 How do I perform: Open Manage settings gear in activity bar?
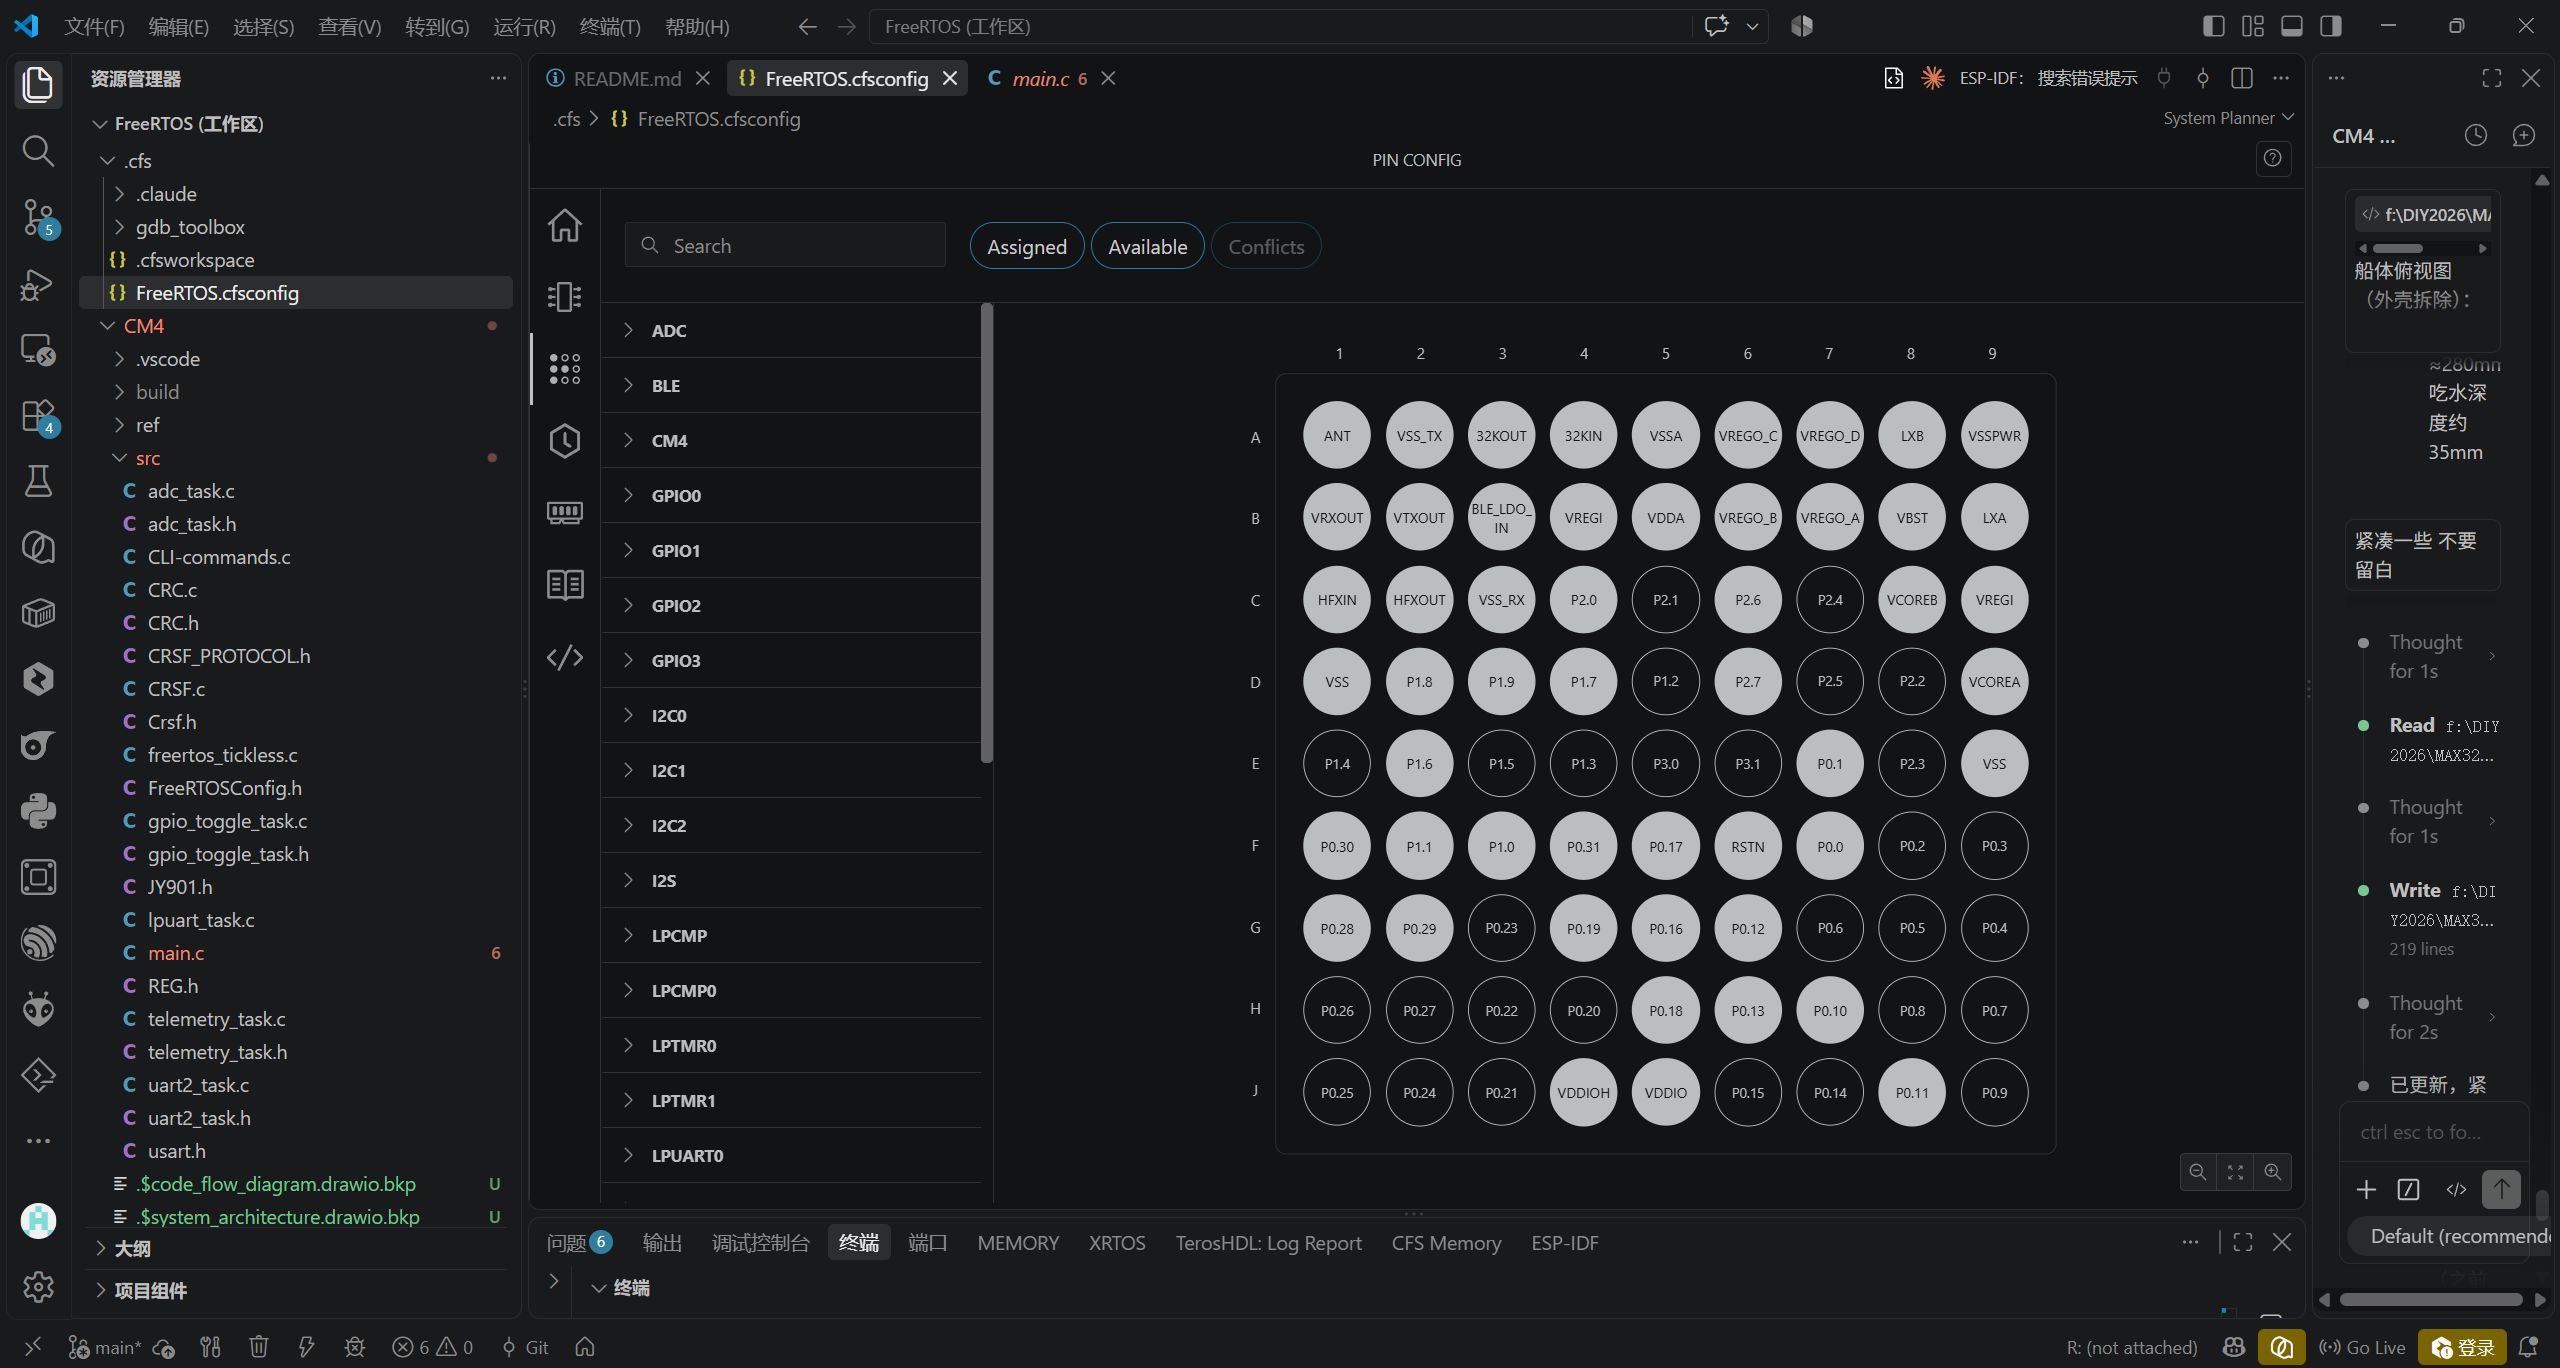pyautogui.click(x=38, y=1286)
